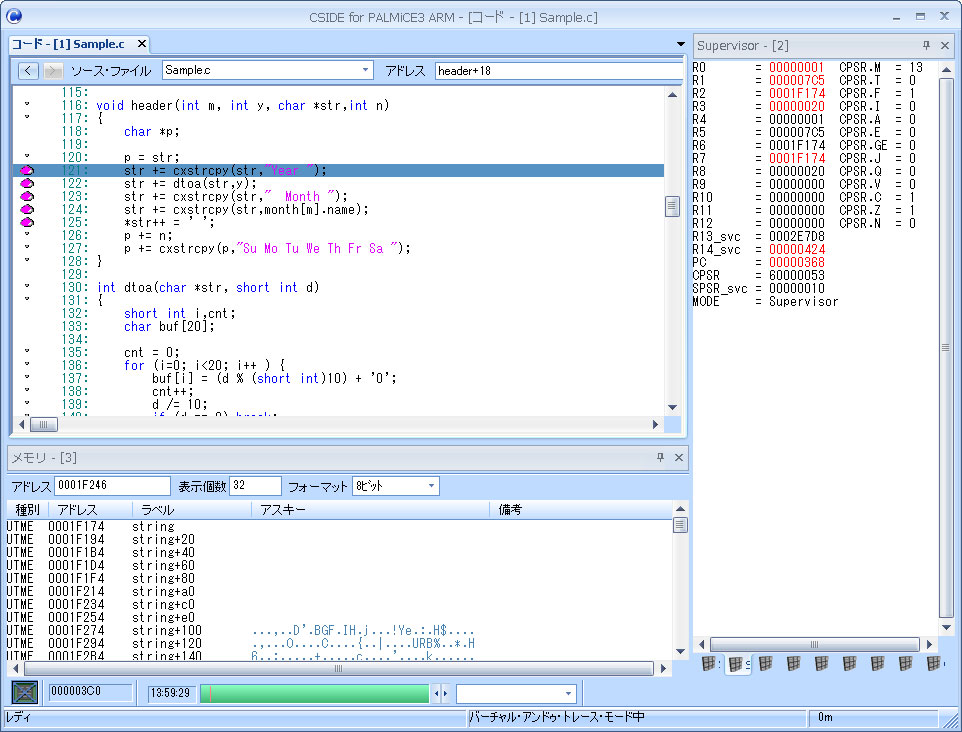This screenshot has height=732, width=962.
Task: Set breakpoint marker at line 126
Action: (x=27, y=235)
